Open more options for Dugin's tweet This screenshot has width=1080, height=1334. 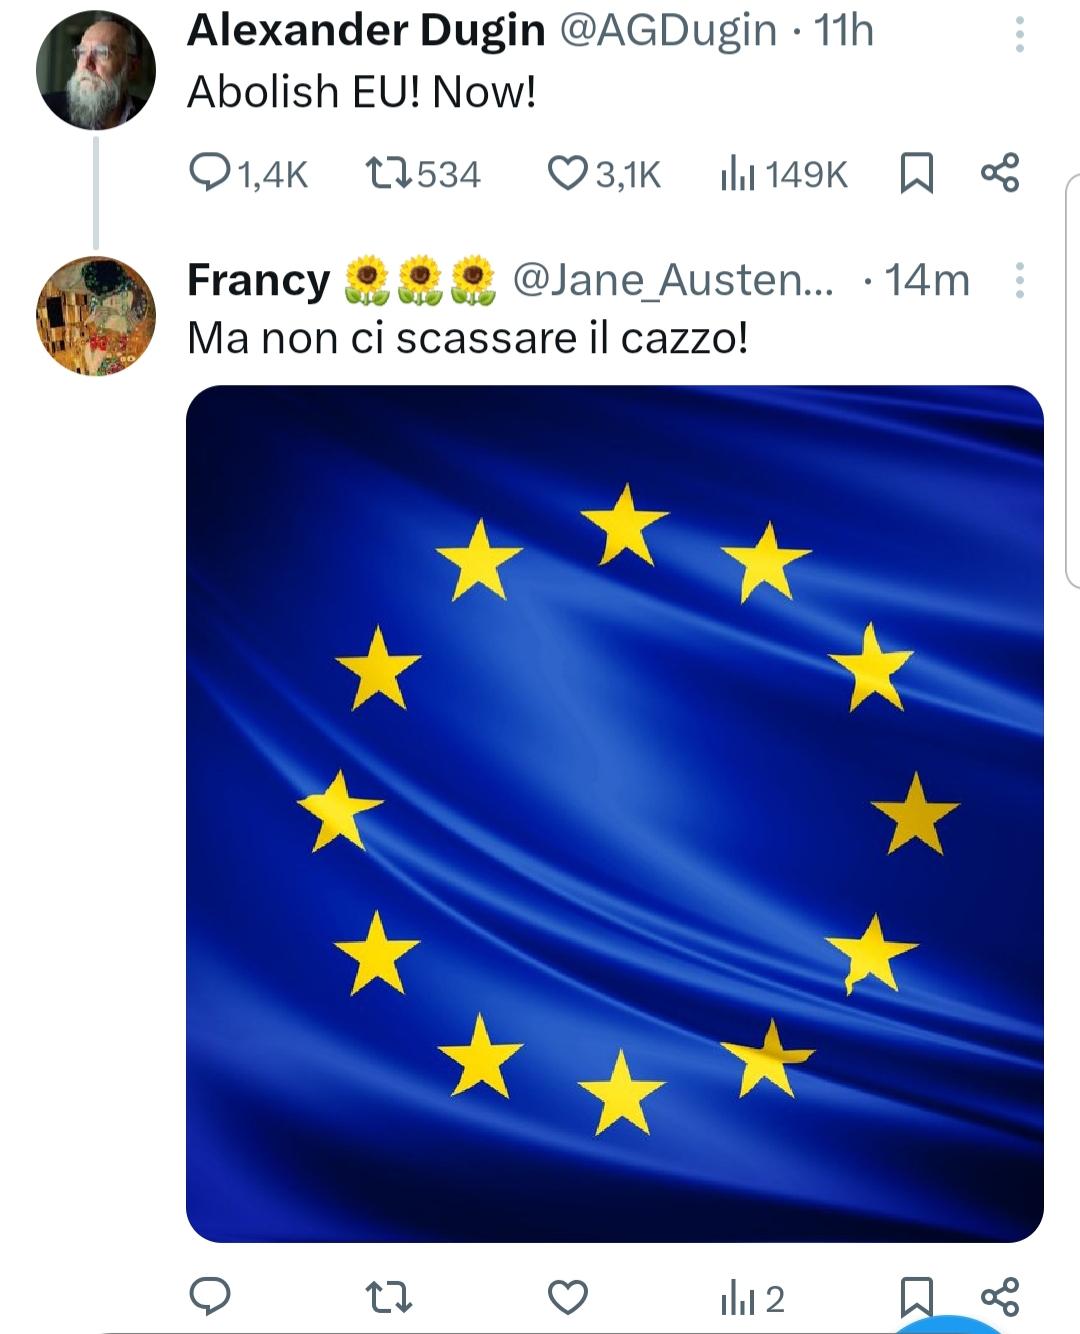(x=1019, y=35)
